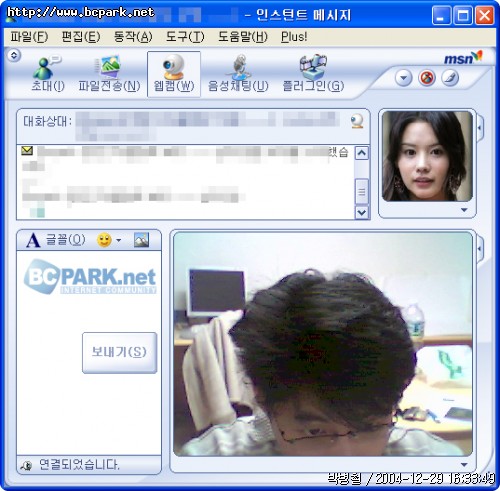Click the conversation scrollbar down arrow
500x491 pixels.
362,212
